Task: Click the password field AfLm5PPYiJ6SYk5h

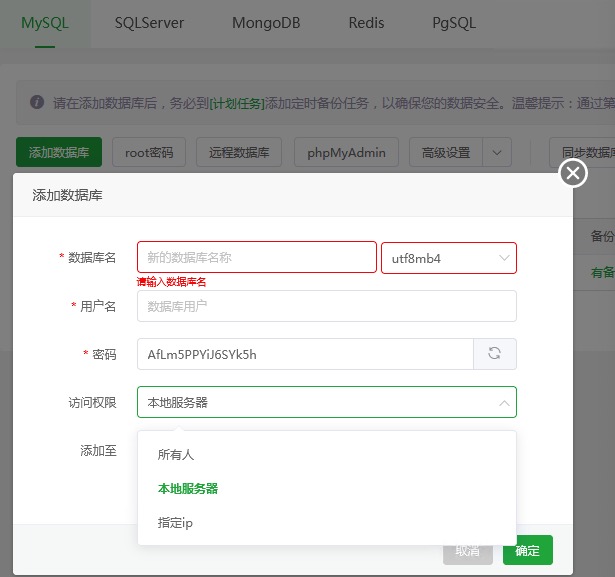Action: [305, 354]
